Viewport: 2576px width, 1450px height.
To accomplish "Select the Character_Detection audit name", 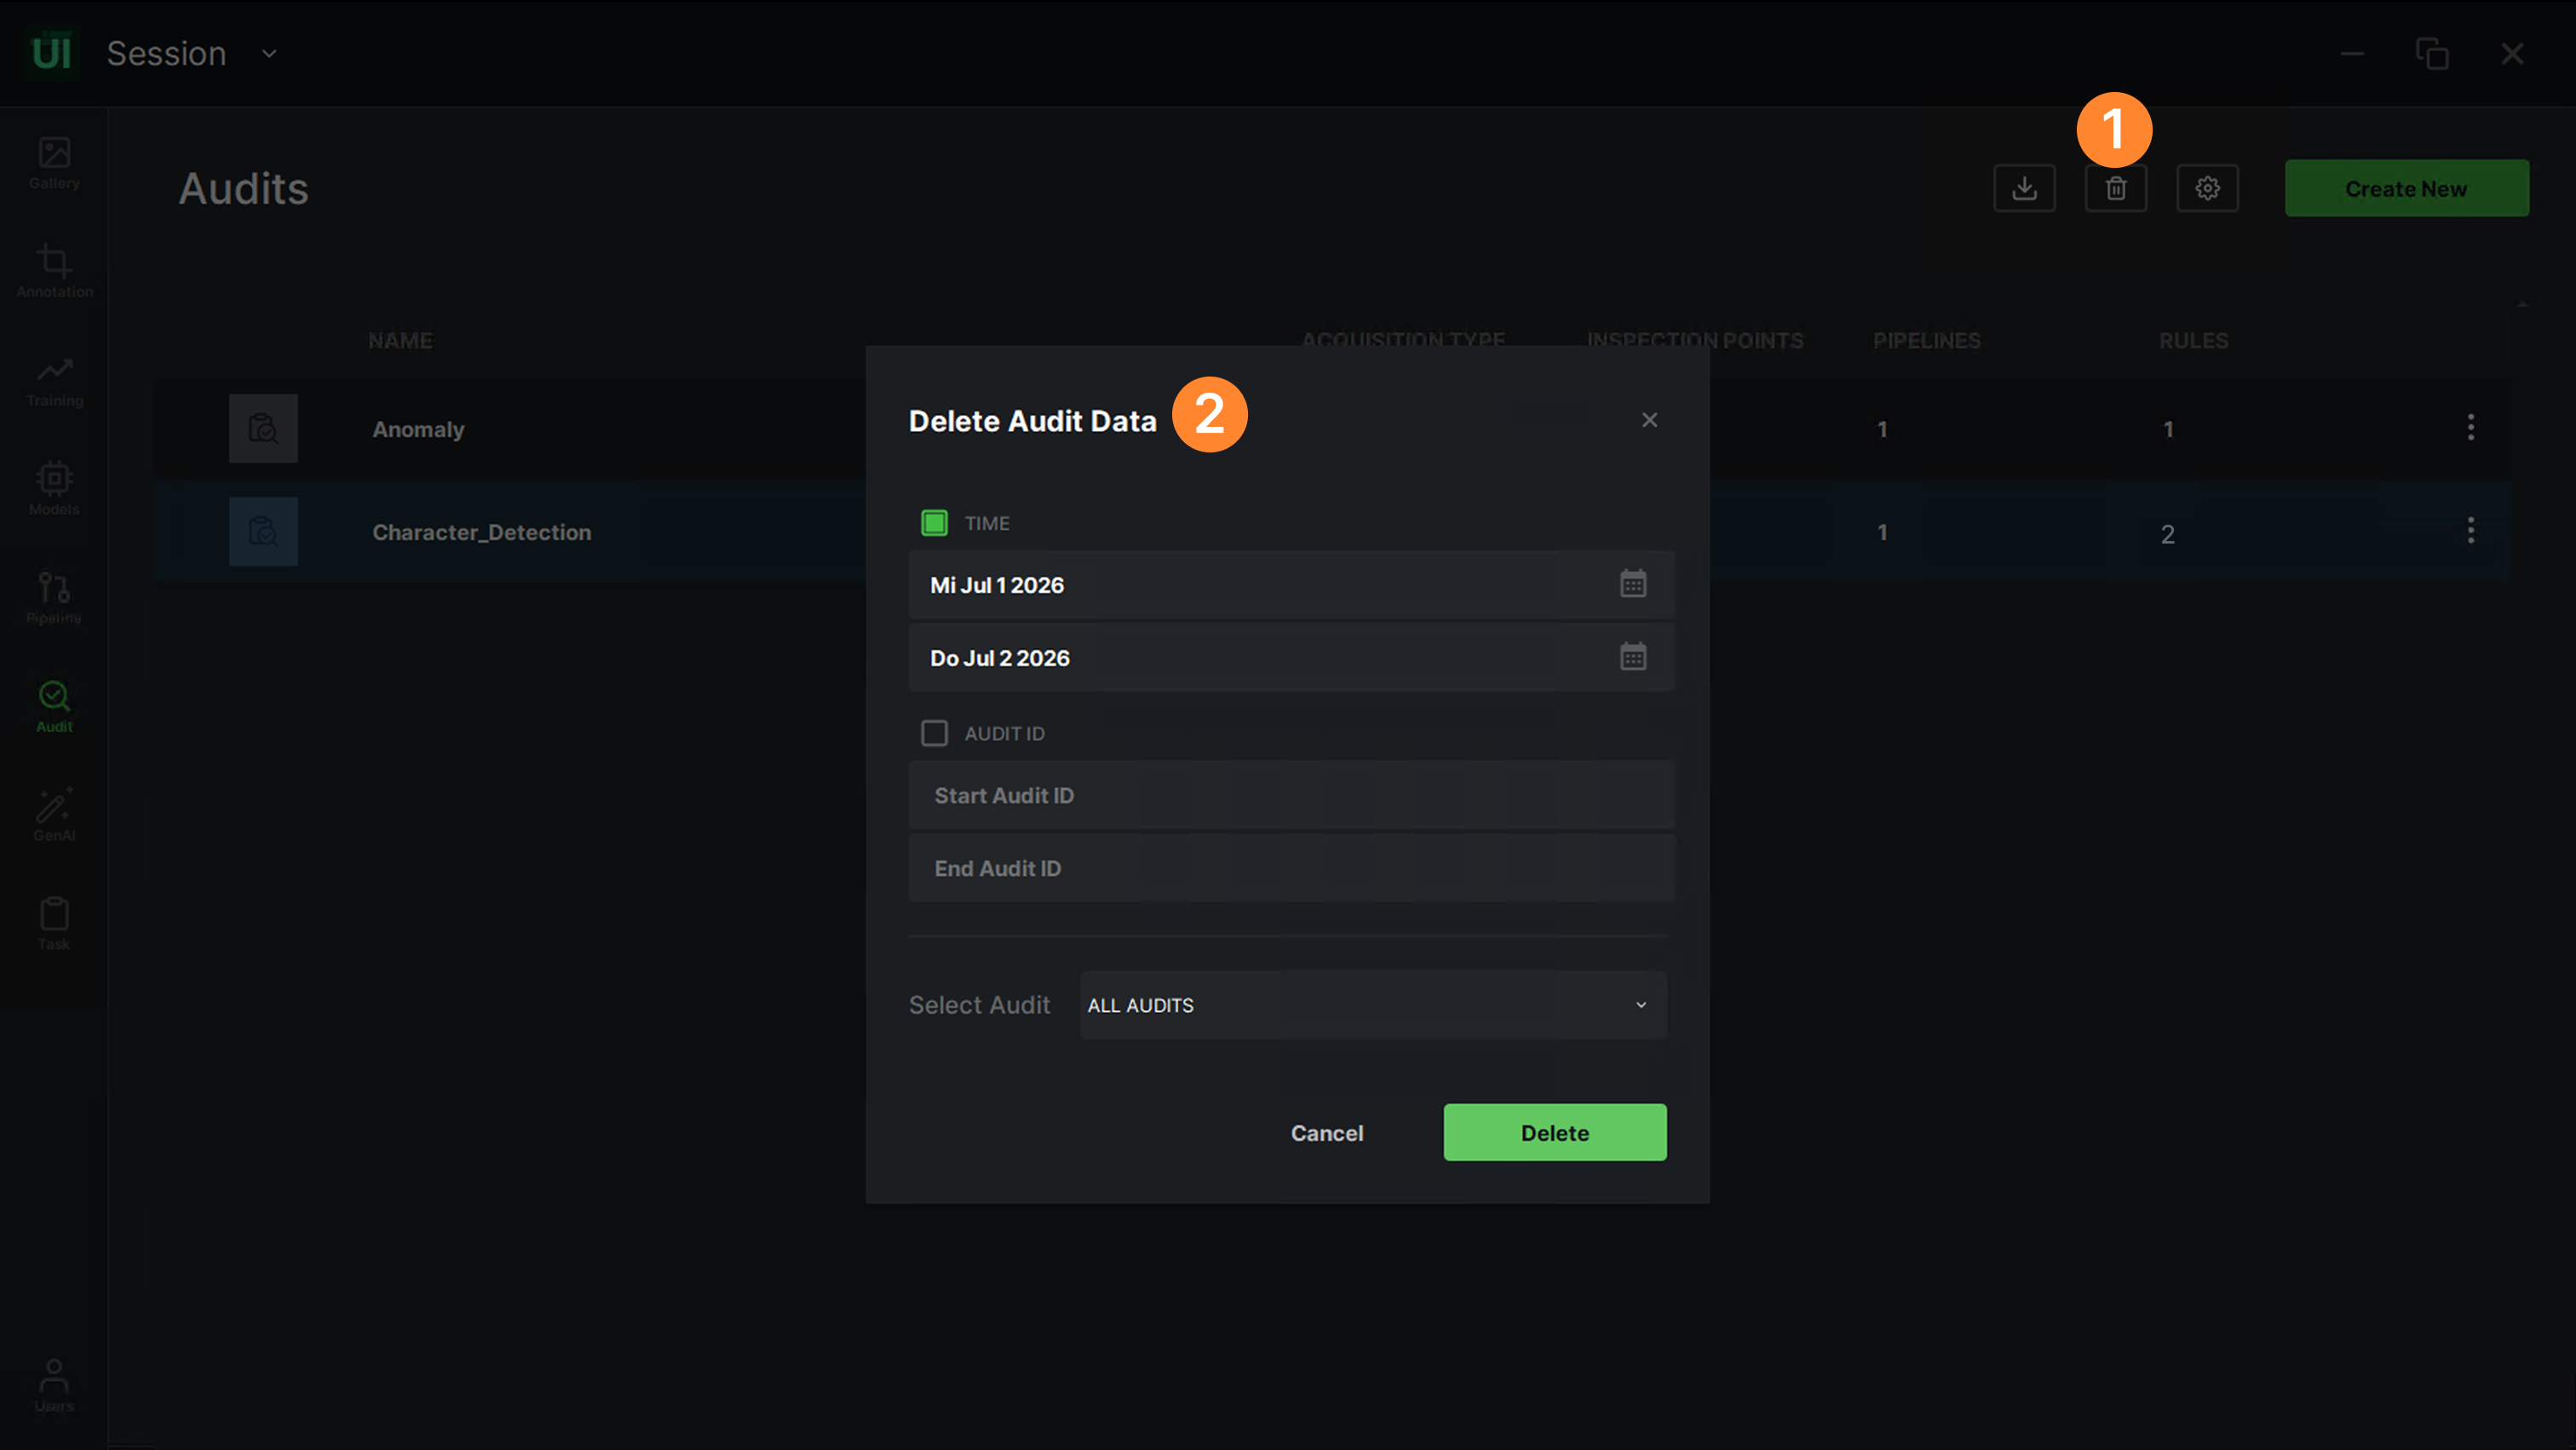I will tap(482, 532).
